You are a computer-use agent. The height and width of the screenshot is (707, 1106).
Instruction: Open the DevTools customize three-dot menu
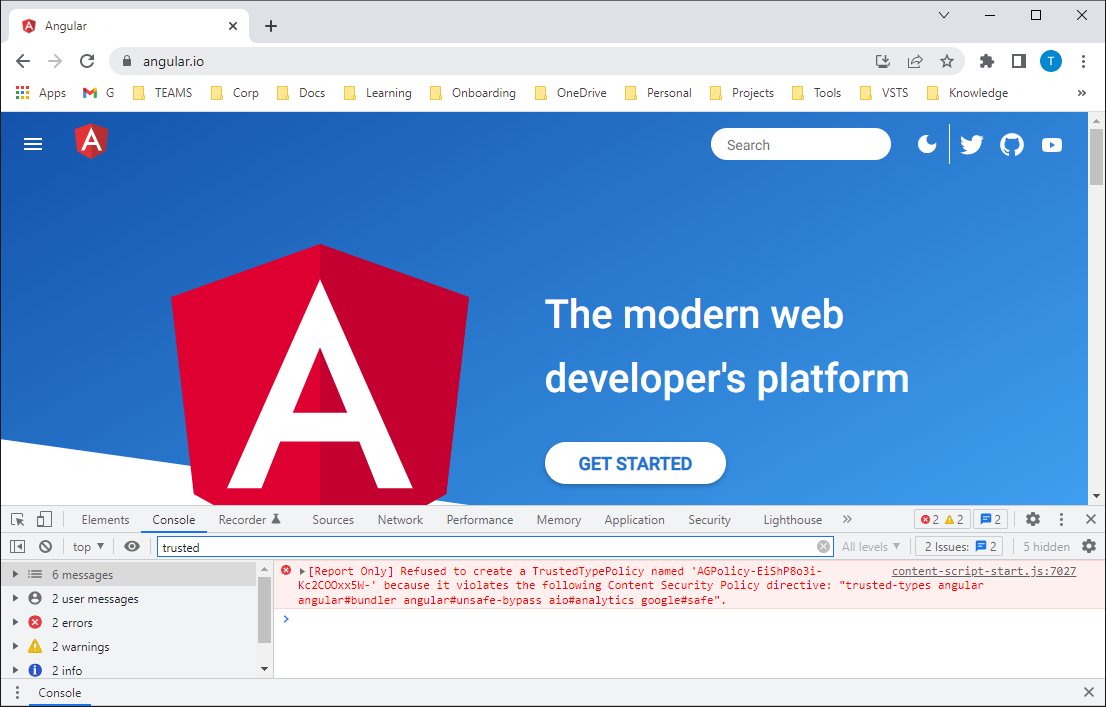click(x=1061, y=519)
